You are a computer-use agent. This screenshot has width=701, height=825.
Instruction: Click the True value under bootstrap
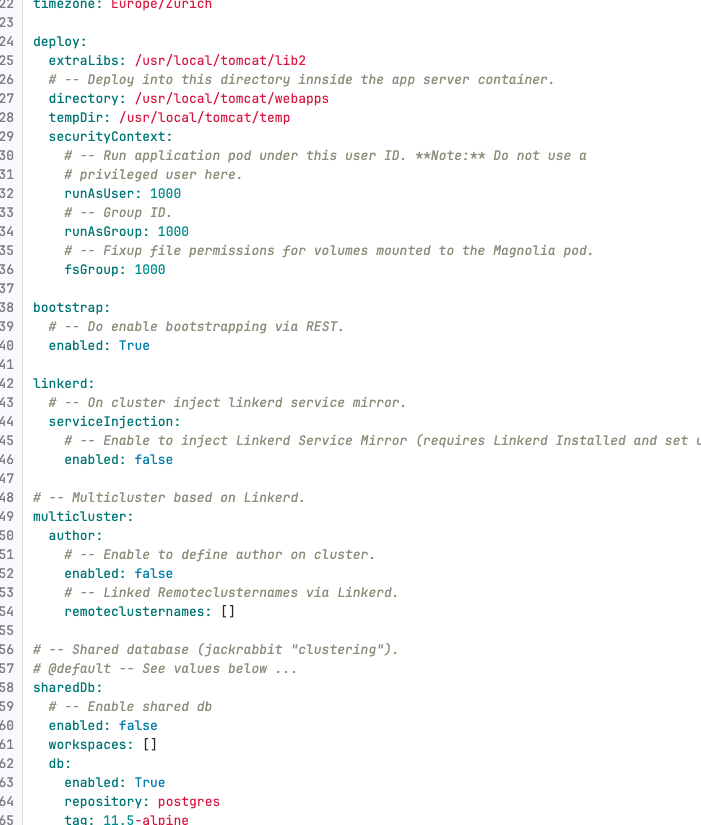[134, 346]
